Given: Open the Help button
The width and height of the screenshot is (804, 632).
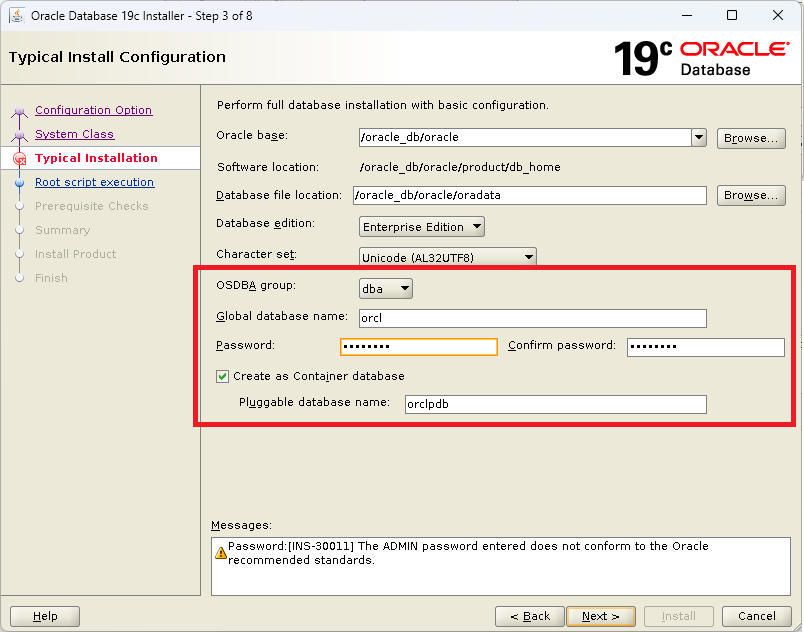Looking at the screenshot, I should pyautogui.click(x=45, y=616).
